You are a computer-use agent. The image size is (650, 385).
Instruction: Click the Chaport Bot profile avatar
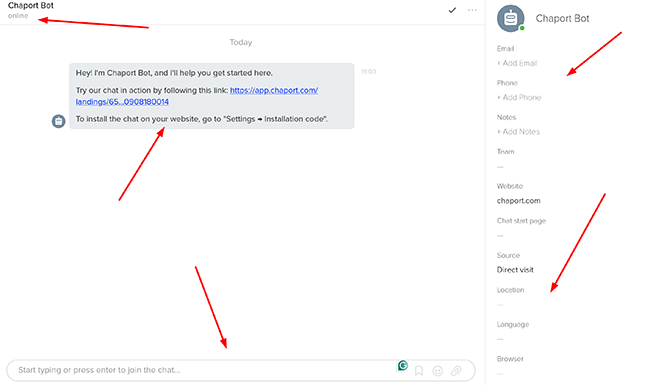tap(511, 19)
